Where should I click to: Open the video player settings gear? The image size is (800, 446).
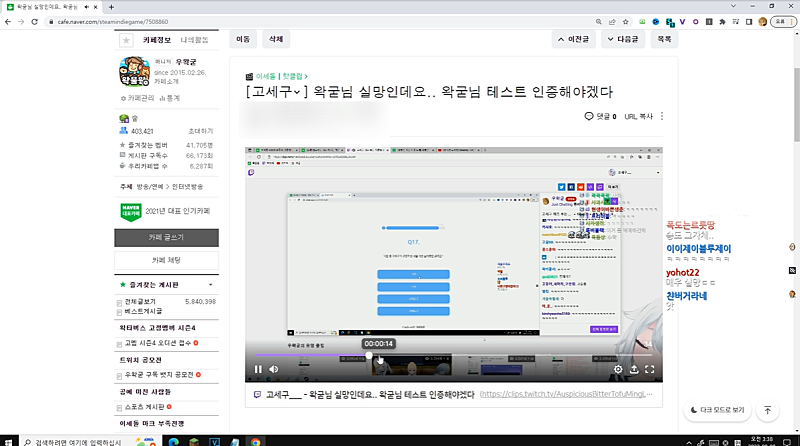click(618, 369)
